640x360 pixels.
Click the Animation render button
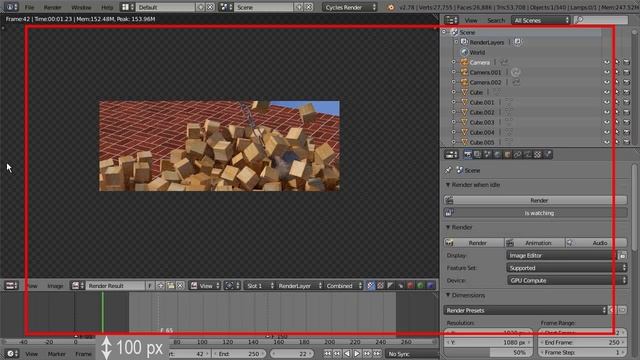pos(535,243)
